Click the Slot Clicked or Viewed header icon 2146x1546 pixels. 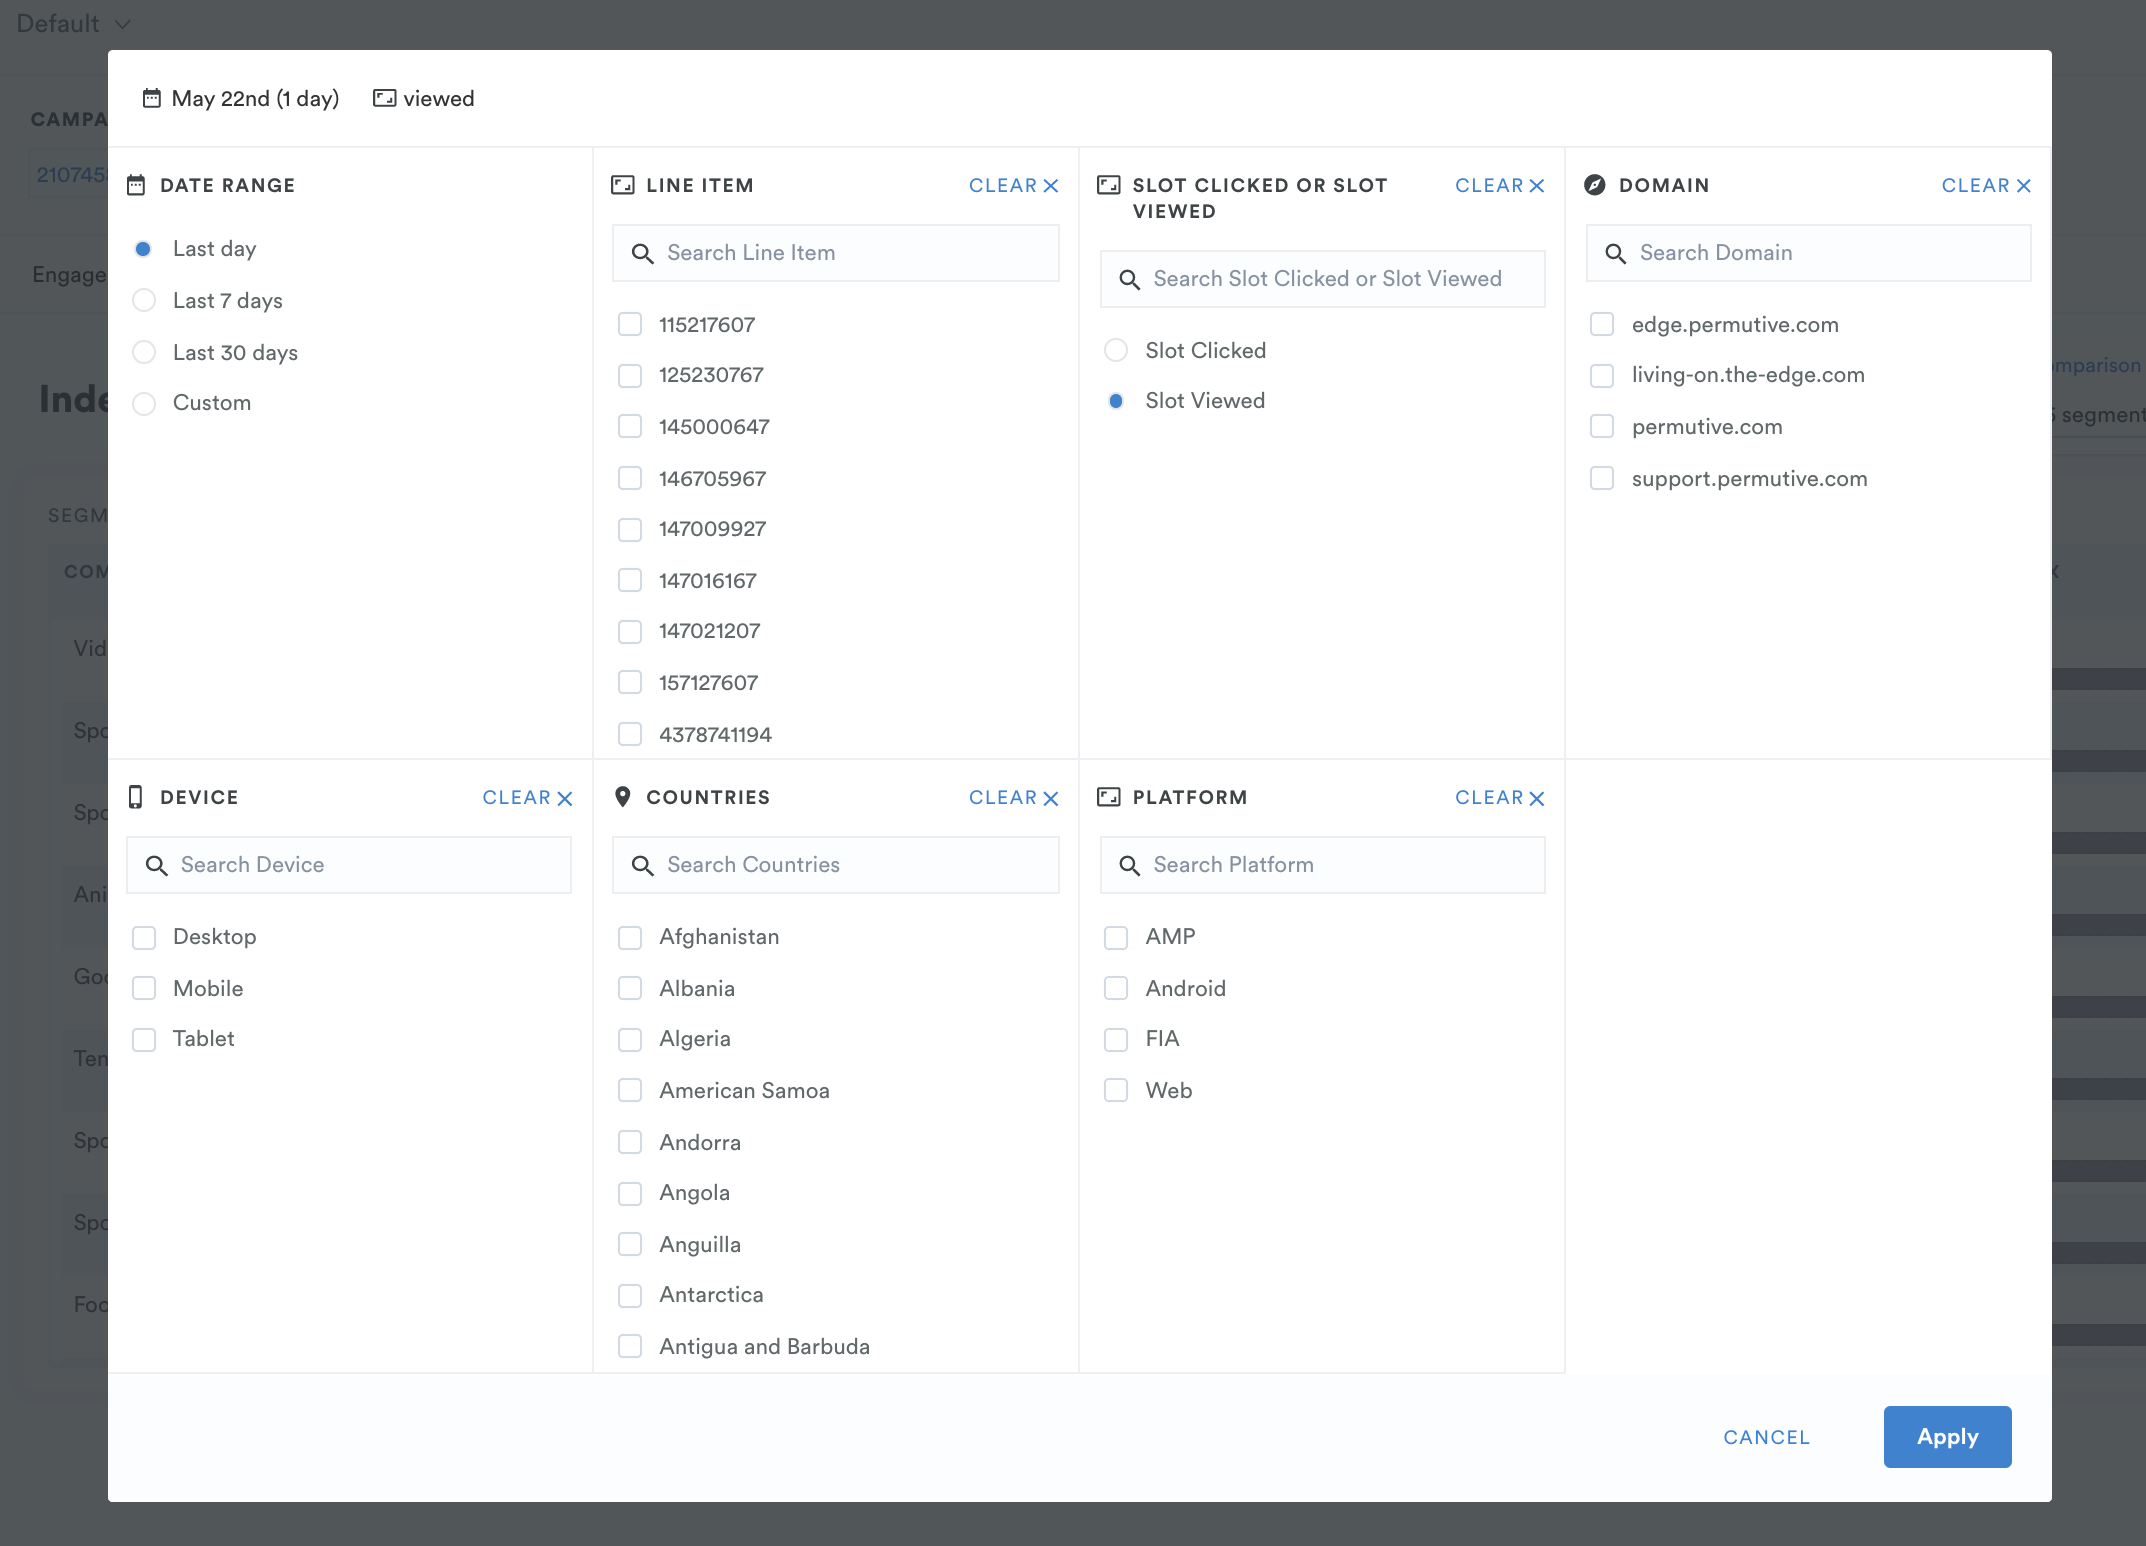[1109, 185]
